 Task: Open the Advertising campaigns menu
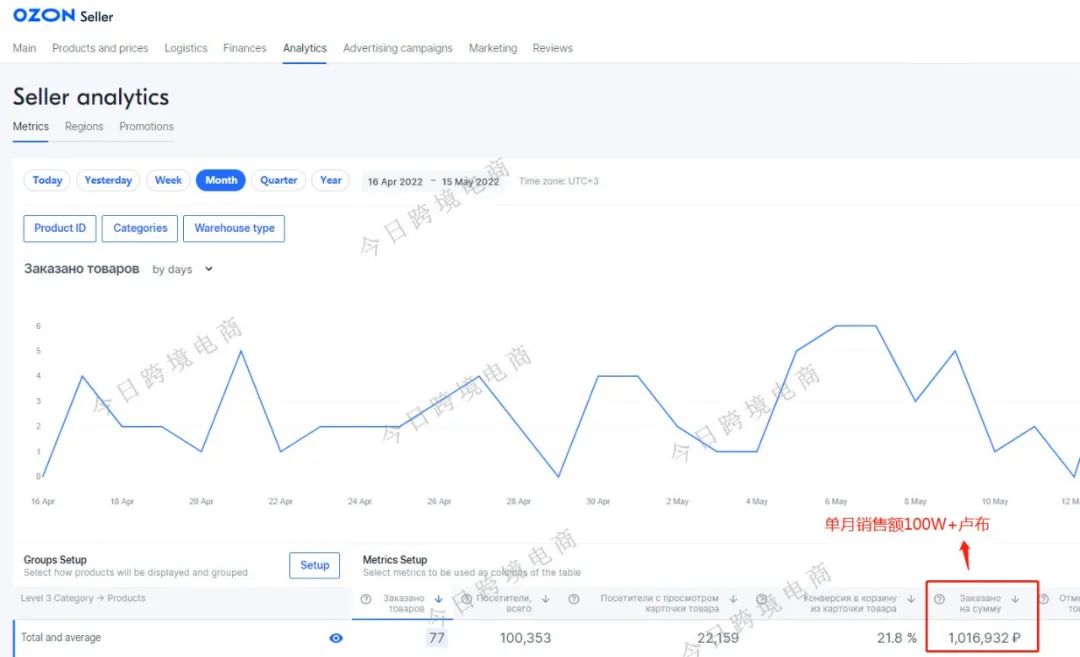coord(397,48)
